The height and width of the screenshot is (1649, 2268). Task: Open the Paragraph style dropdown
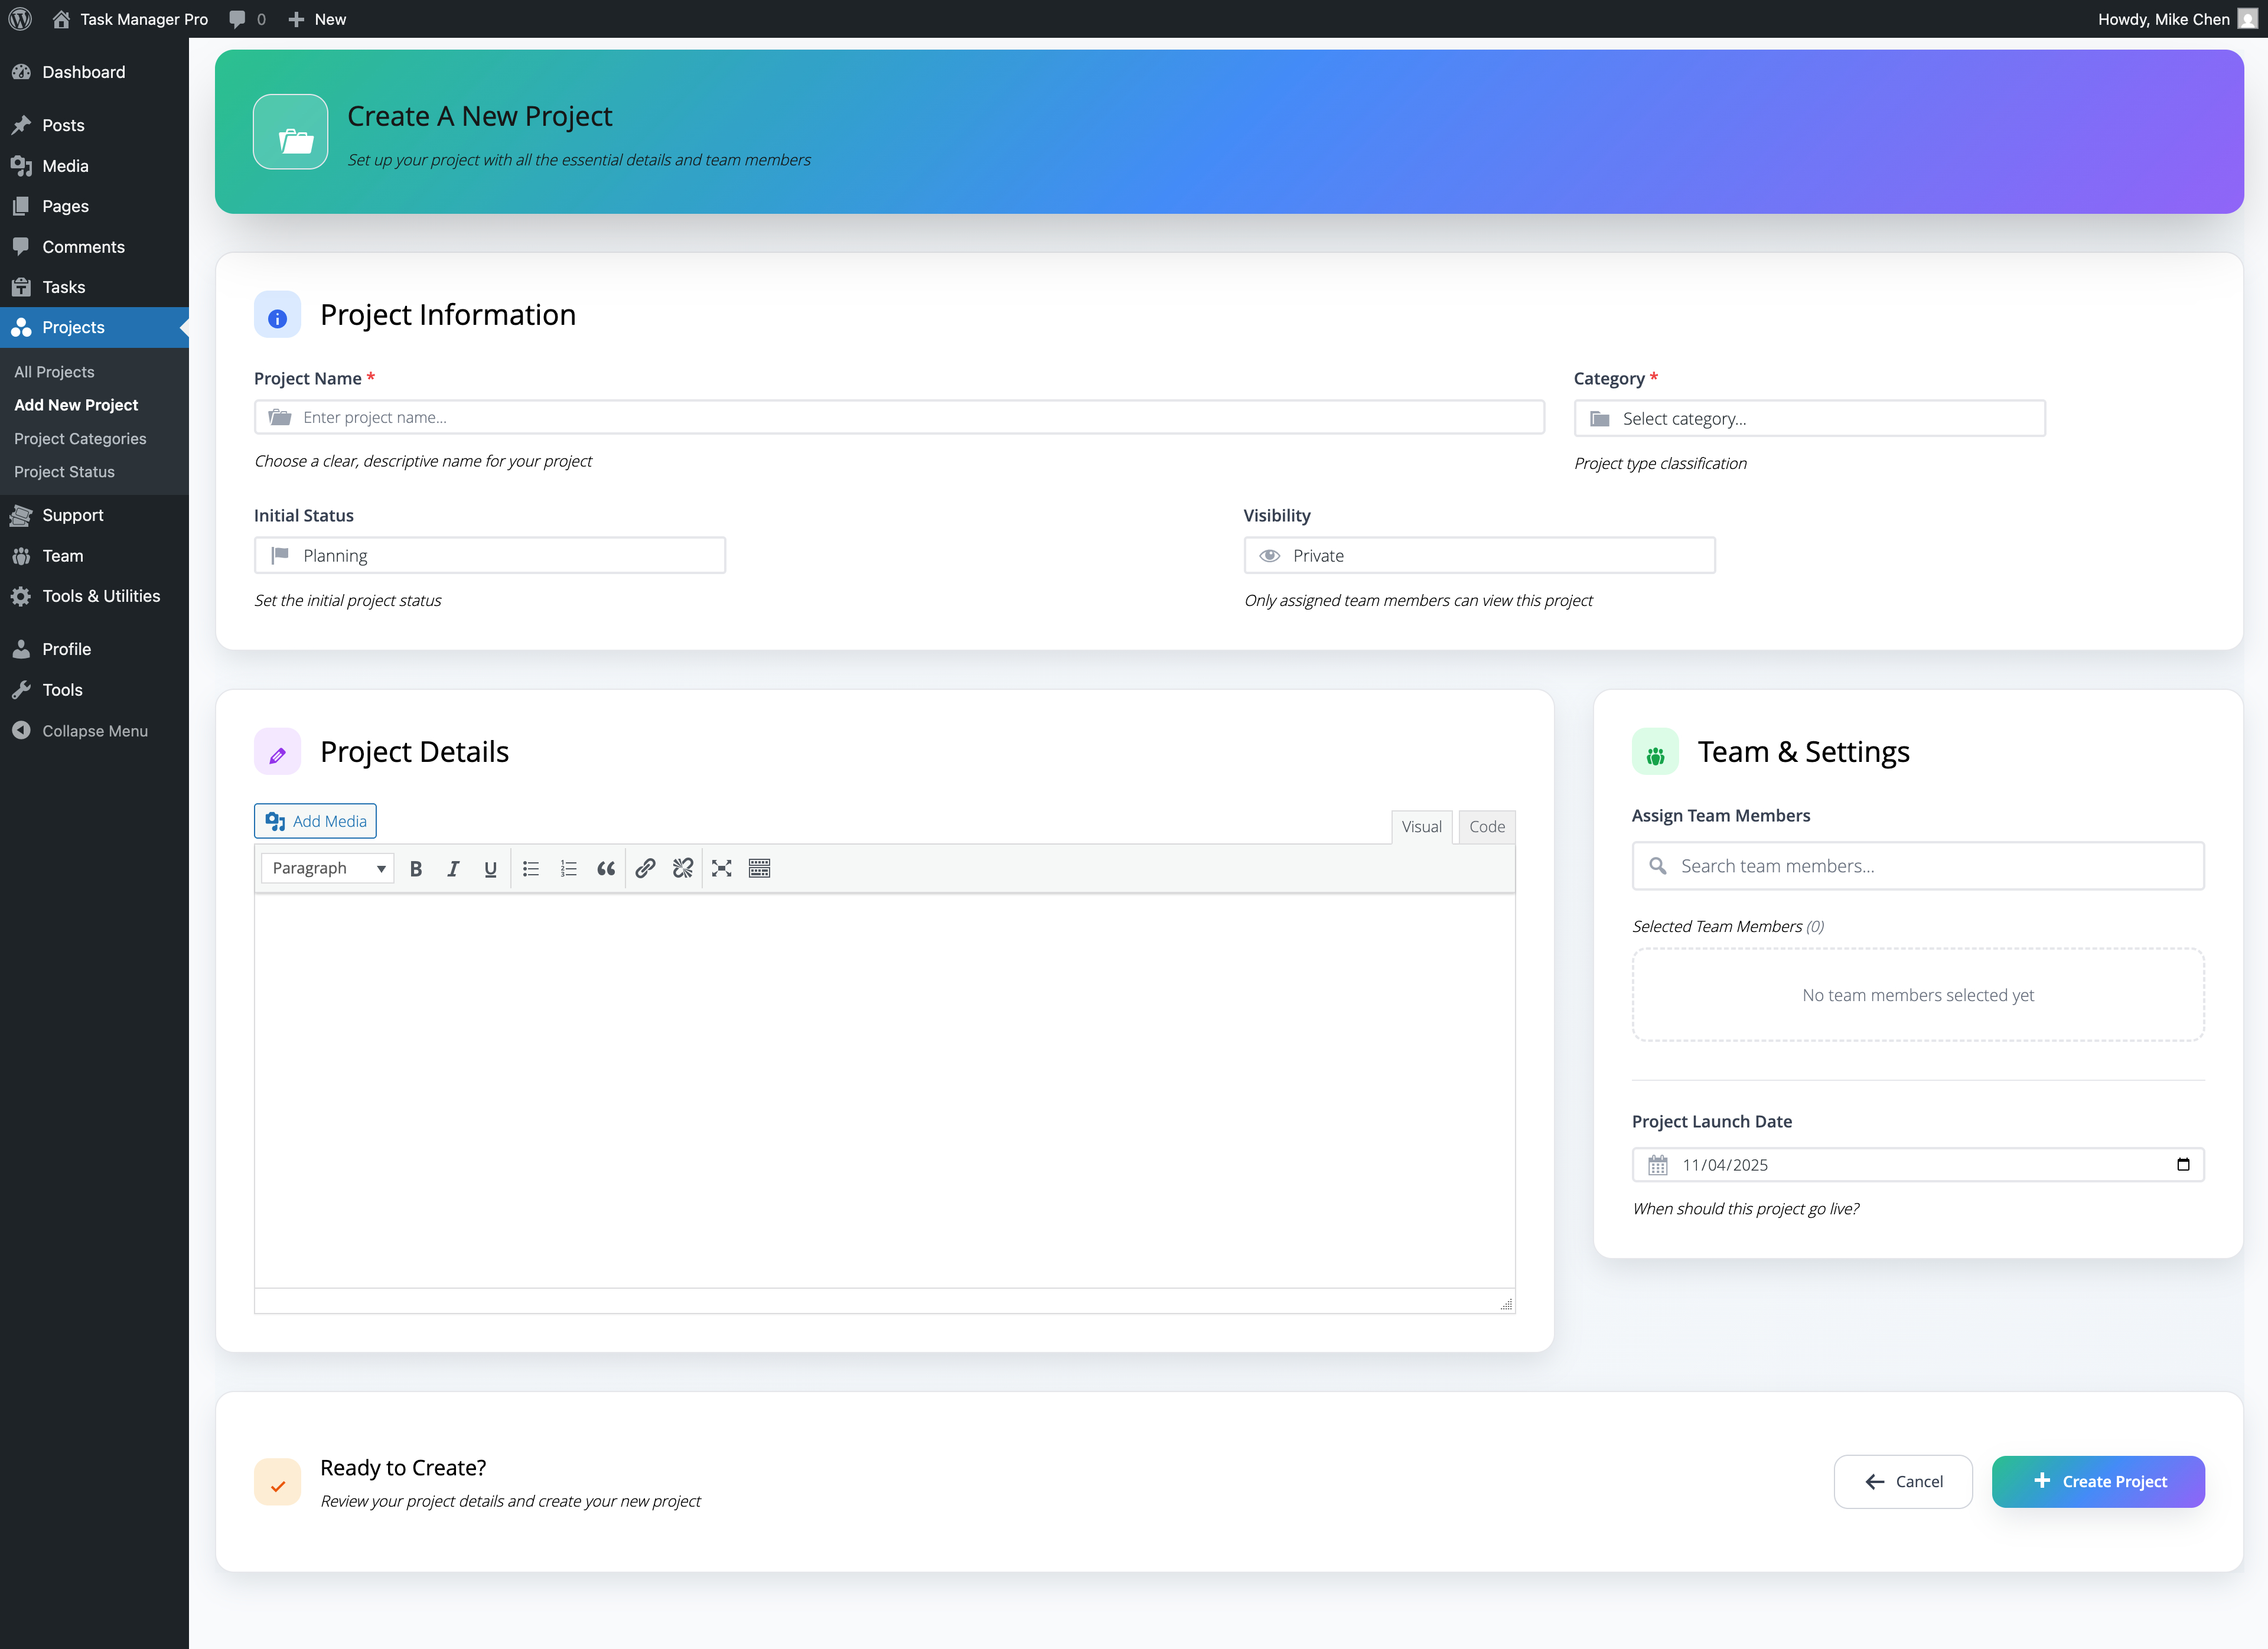click(326, 868)
